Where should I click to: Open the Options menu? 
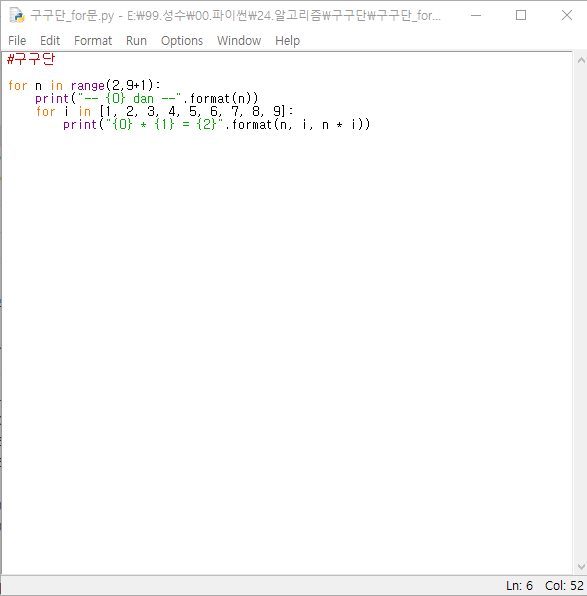point(182,40)
